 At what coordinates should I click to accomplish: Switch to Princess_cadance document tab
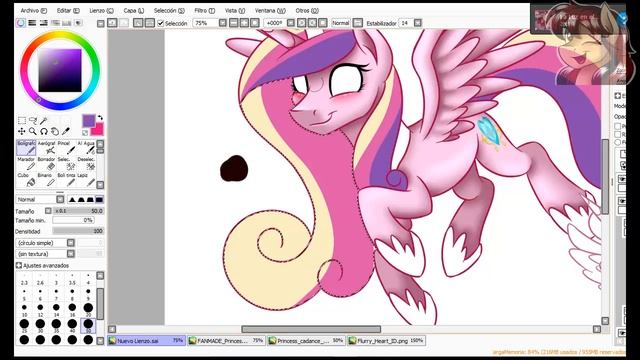point(307,340)
